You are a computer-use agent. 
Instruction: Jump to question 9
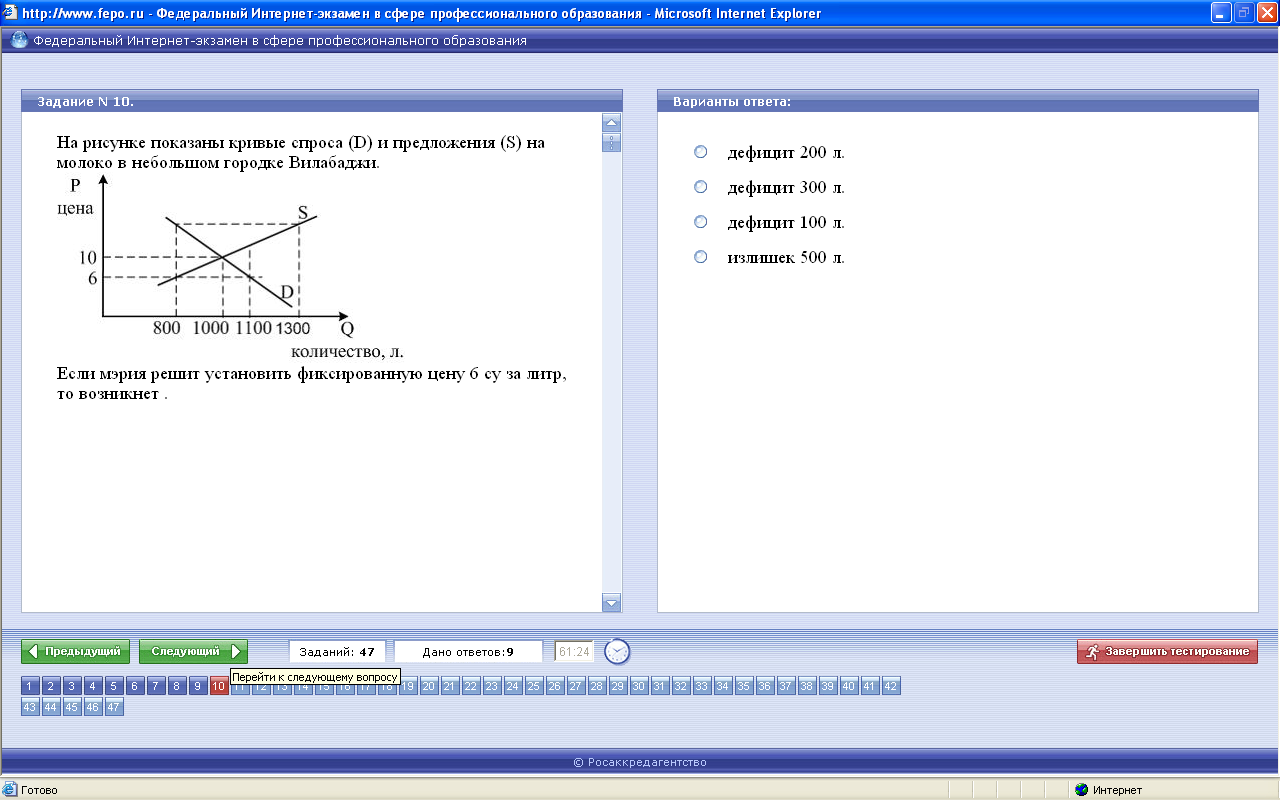[x=198, y=686]
